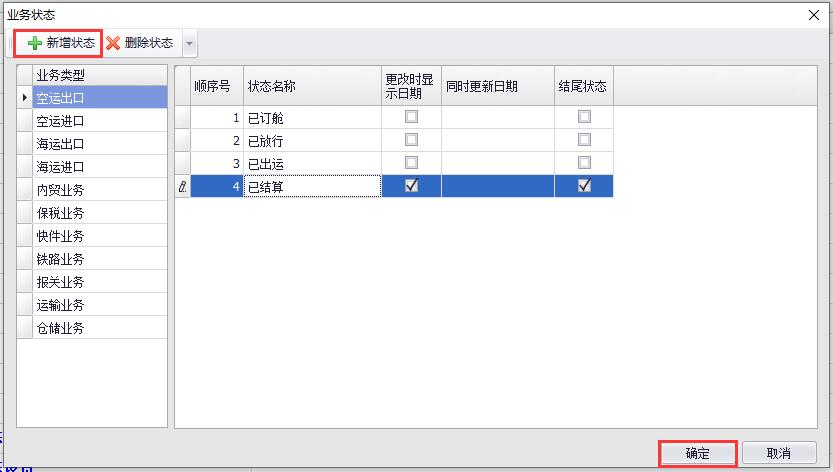The height and width of the screenshot is (472, 833).
Task: Click the green plus 新增状态 icon
Action: 35,43
